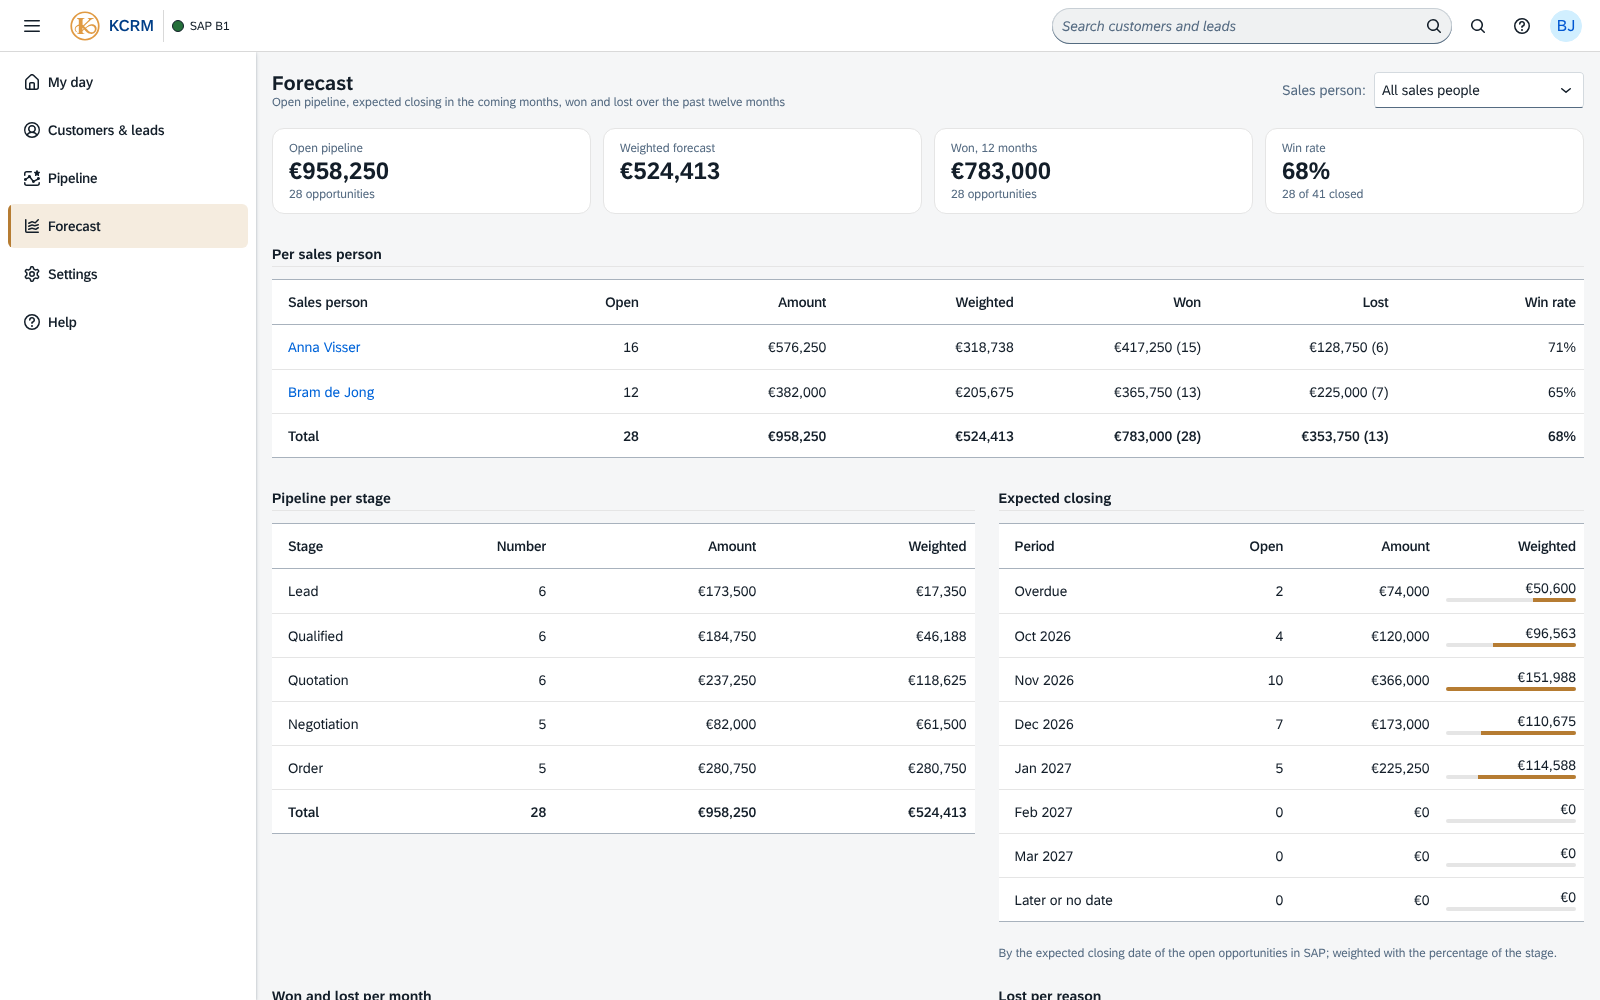This screenshot has height=1000, width=1600.
Task: Click the Lost total €353,750 (13)
Action: click(1344, 436)
